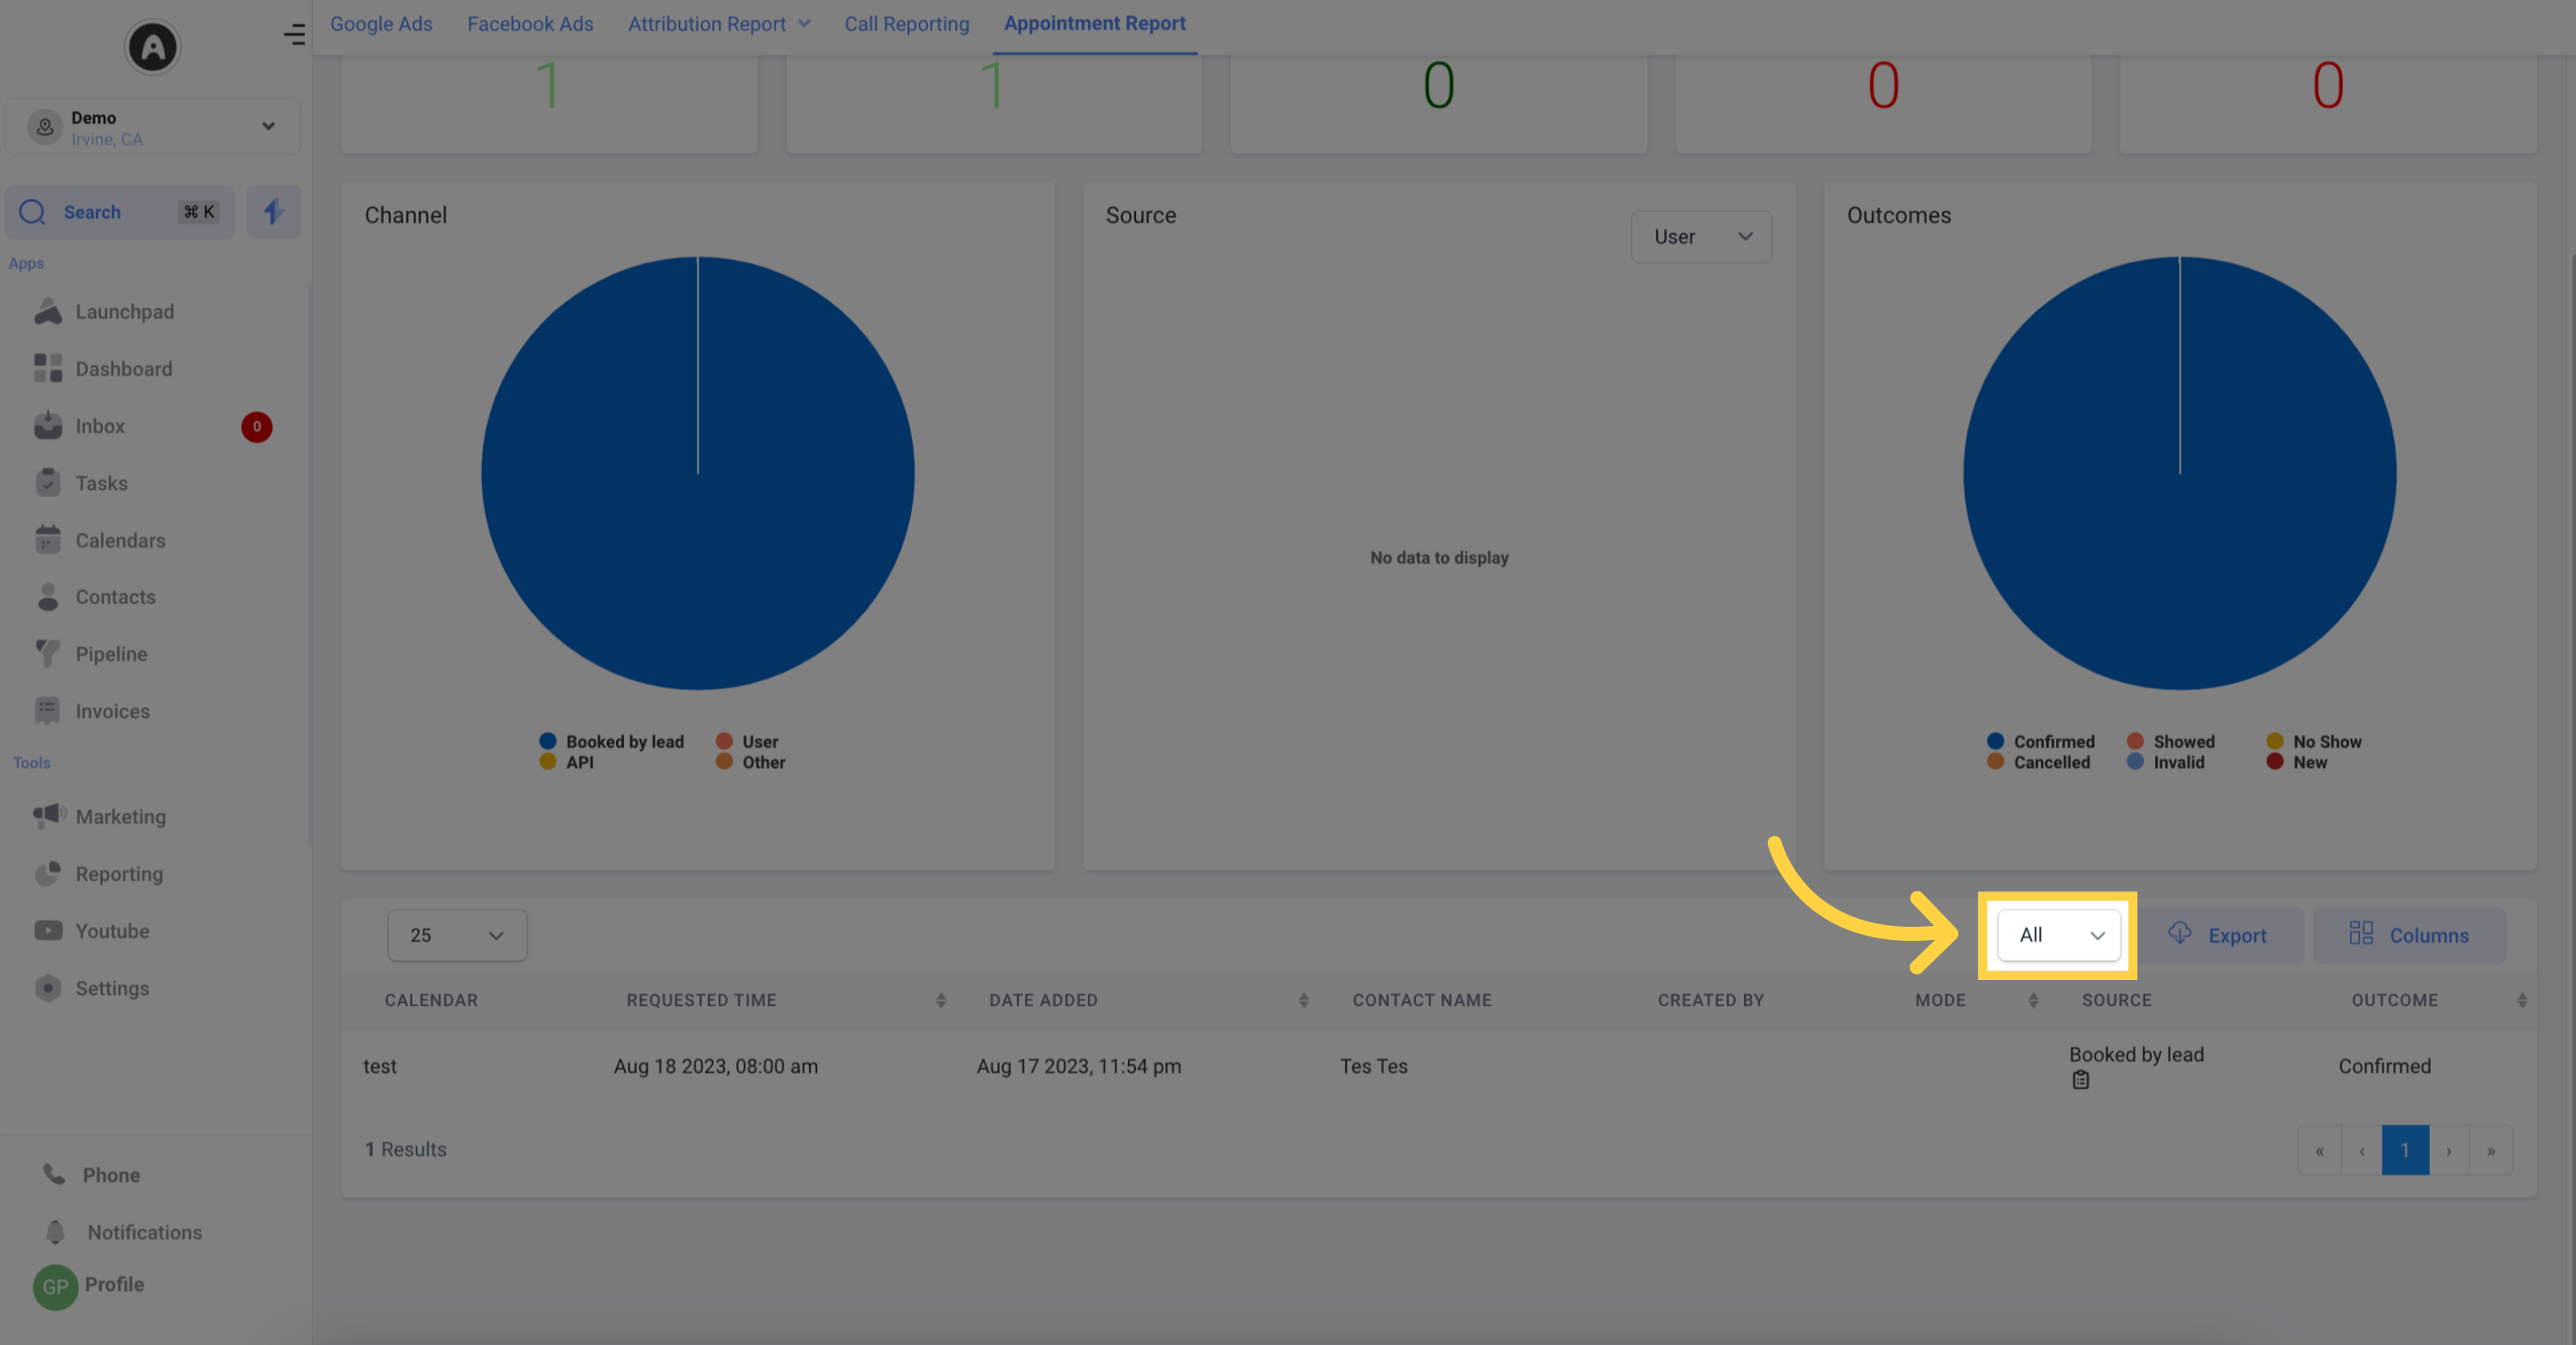Click the Pipeline icon in sidebar
Viewport: 2576px width, 1345px height.
(48, 654)
